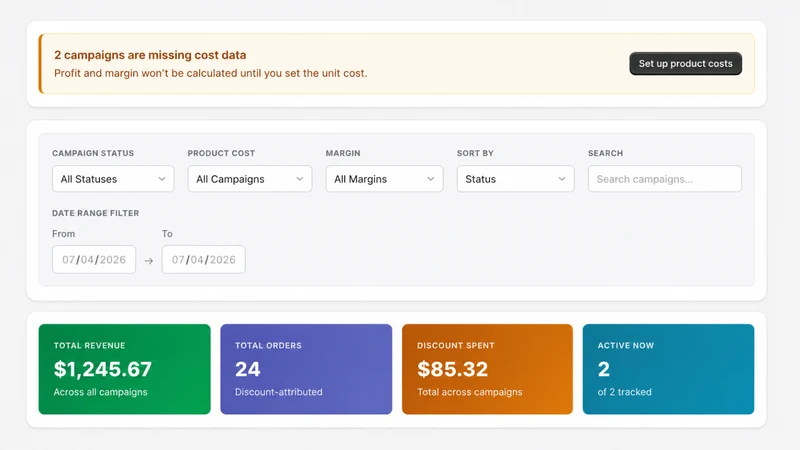Open the All Margins dropdown
The width and height of the screenshot is (800, 450).
[384, 179]
